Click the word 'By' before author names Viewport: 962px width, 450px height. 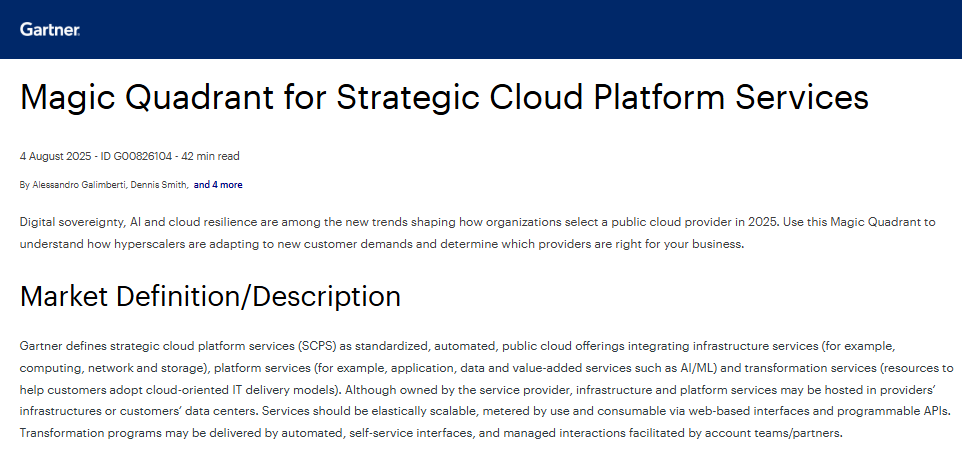click(x=25, y=185)
